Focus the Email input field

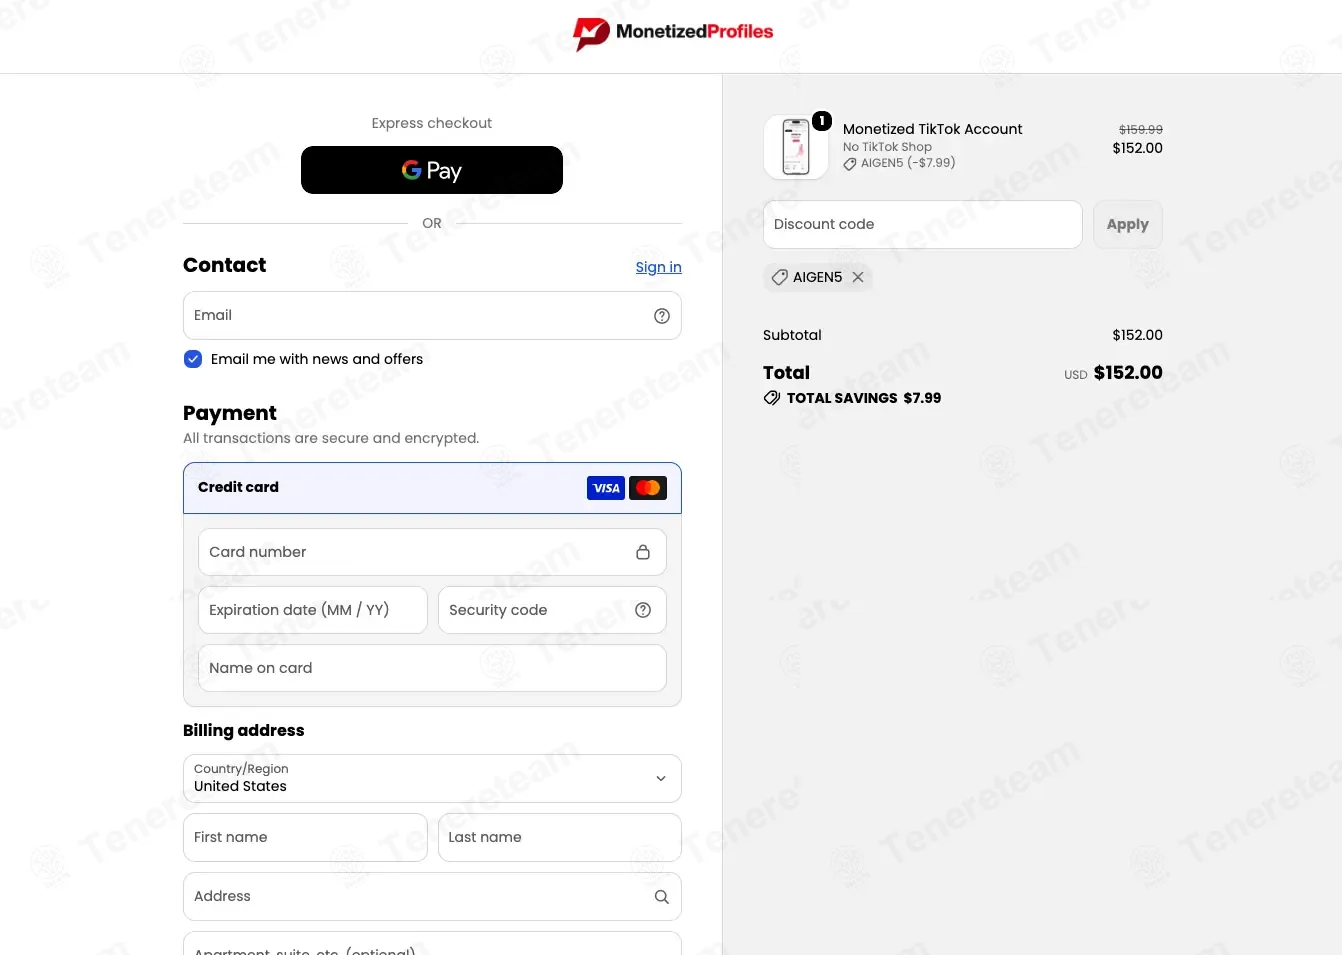432,316
